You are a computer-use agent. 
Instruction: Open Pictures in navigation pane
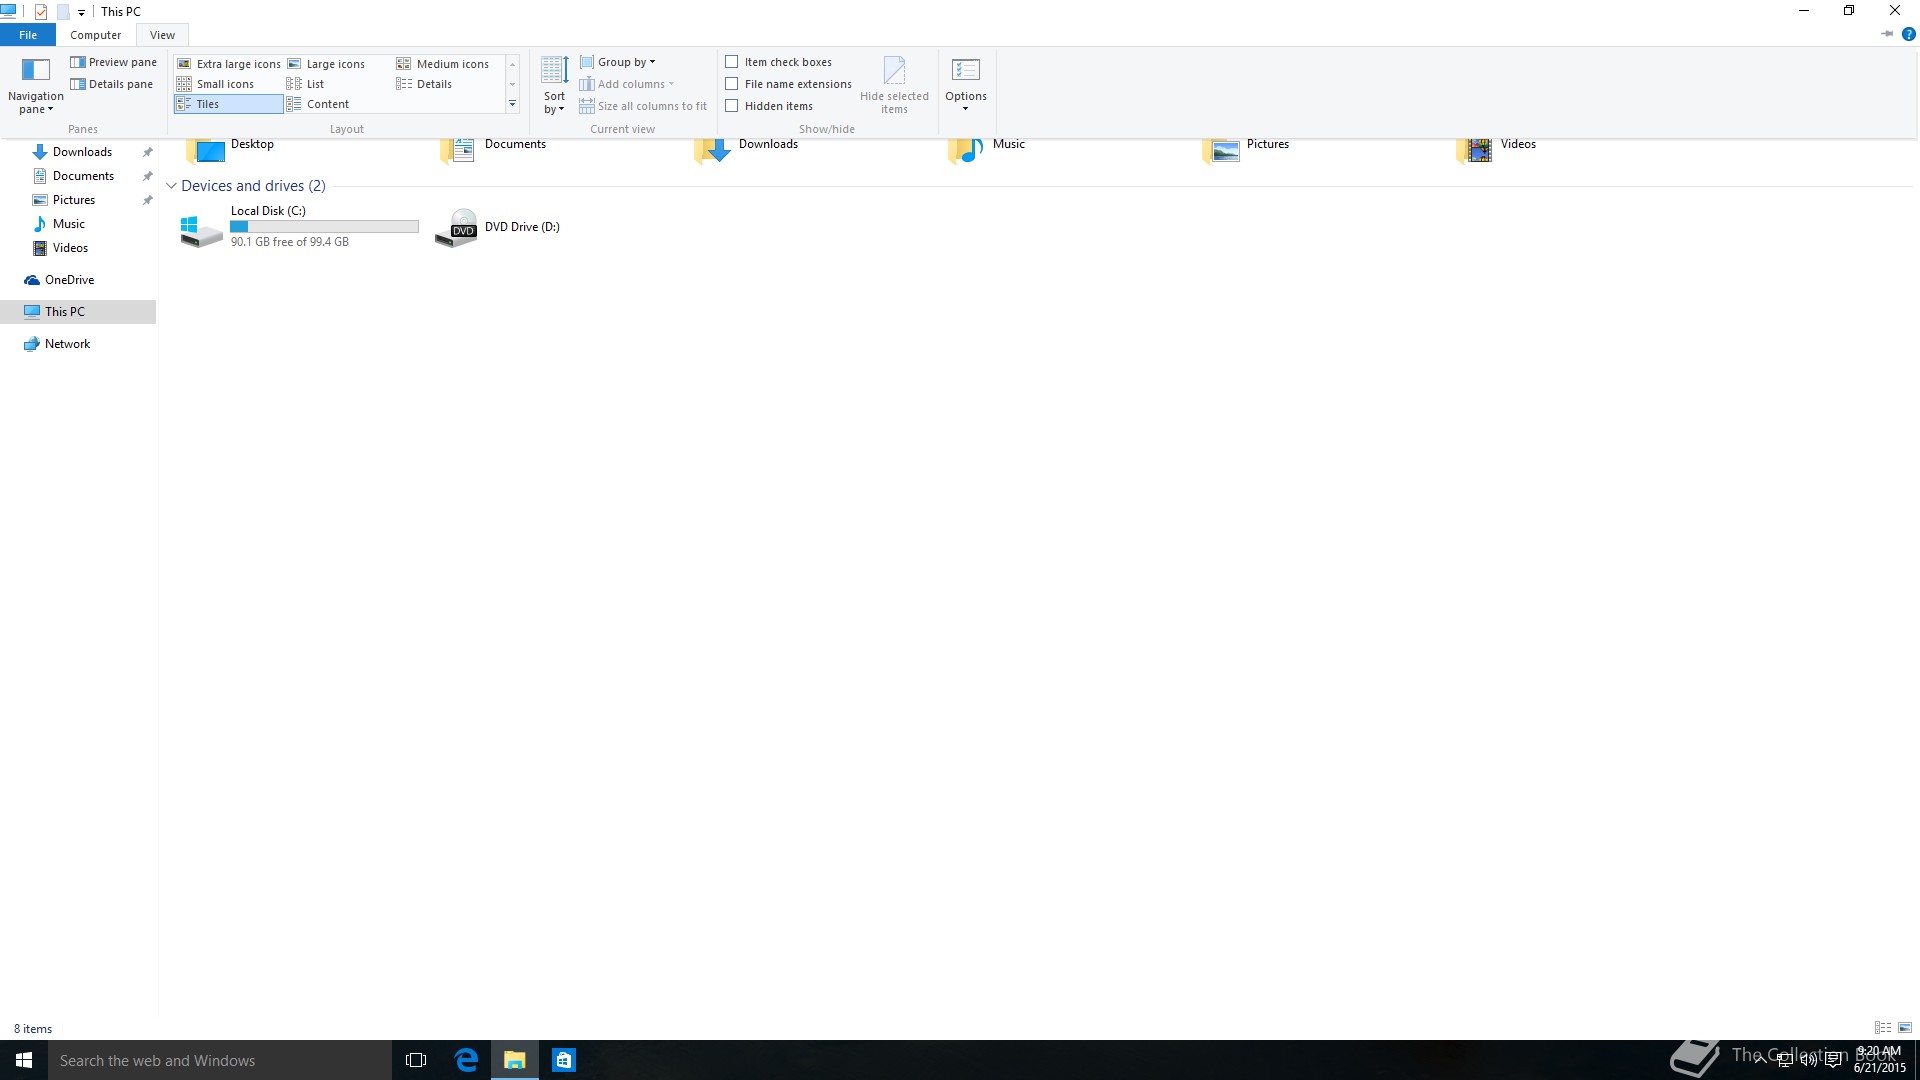(x=74, y=200)
